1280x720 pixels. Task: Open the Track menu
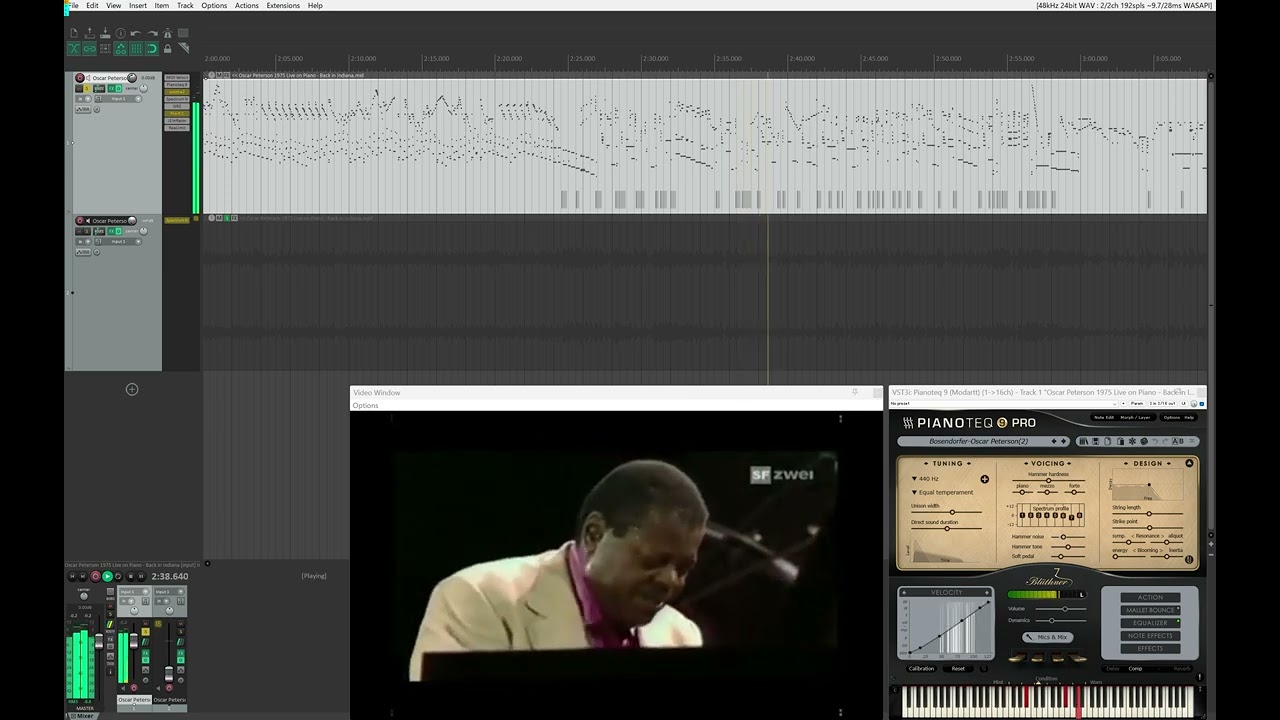tap(185, 6)
